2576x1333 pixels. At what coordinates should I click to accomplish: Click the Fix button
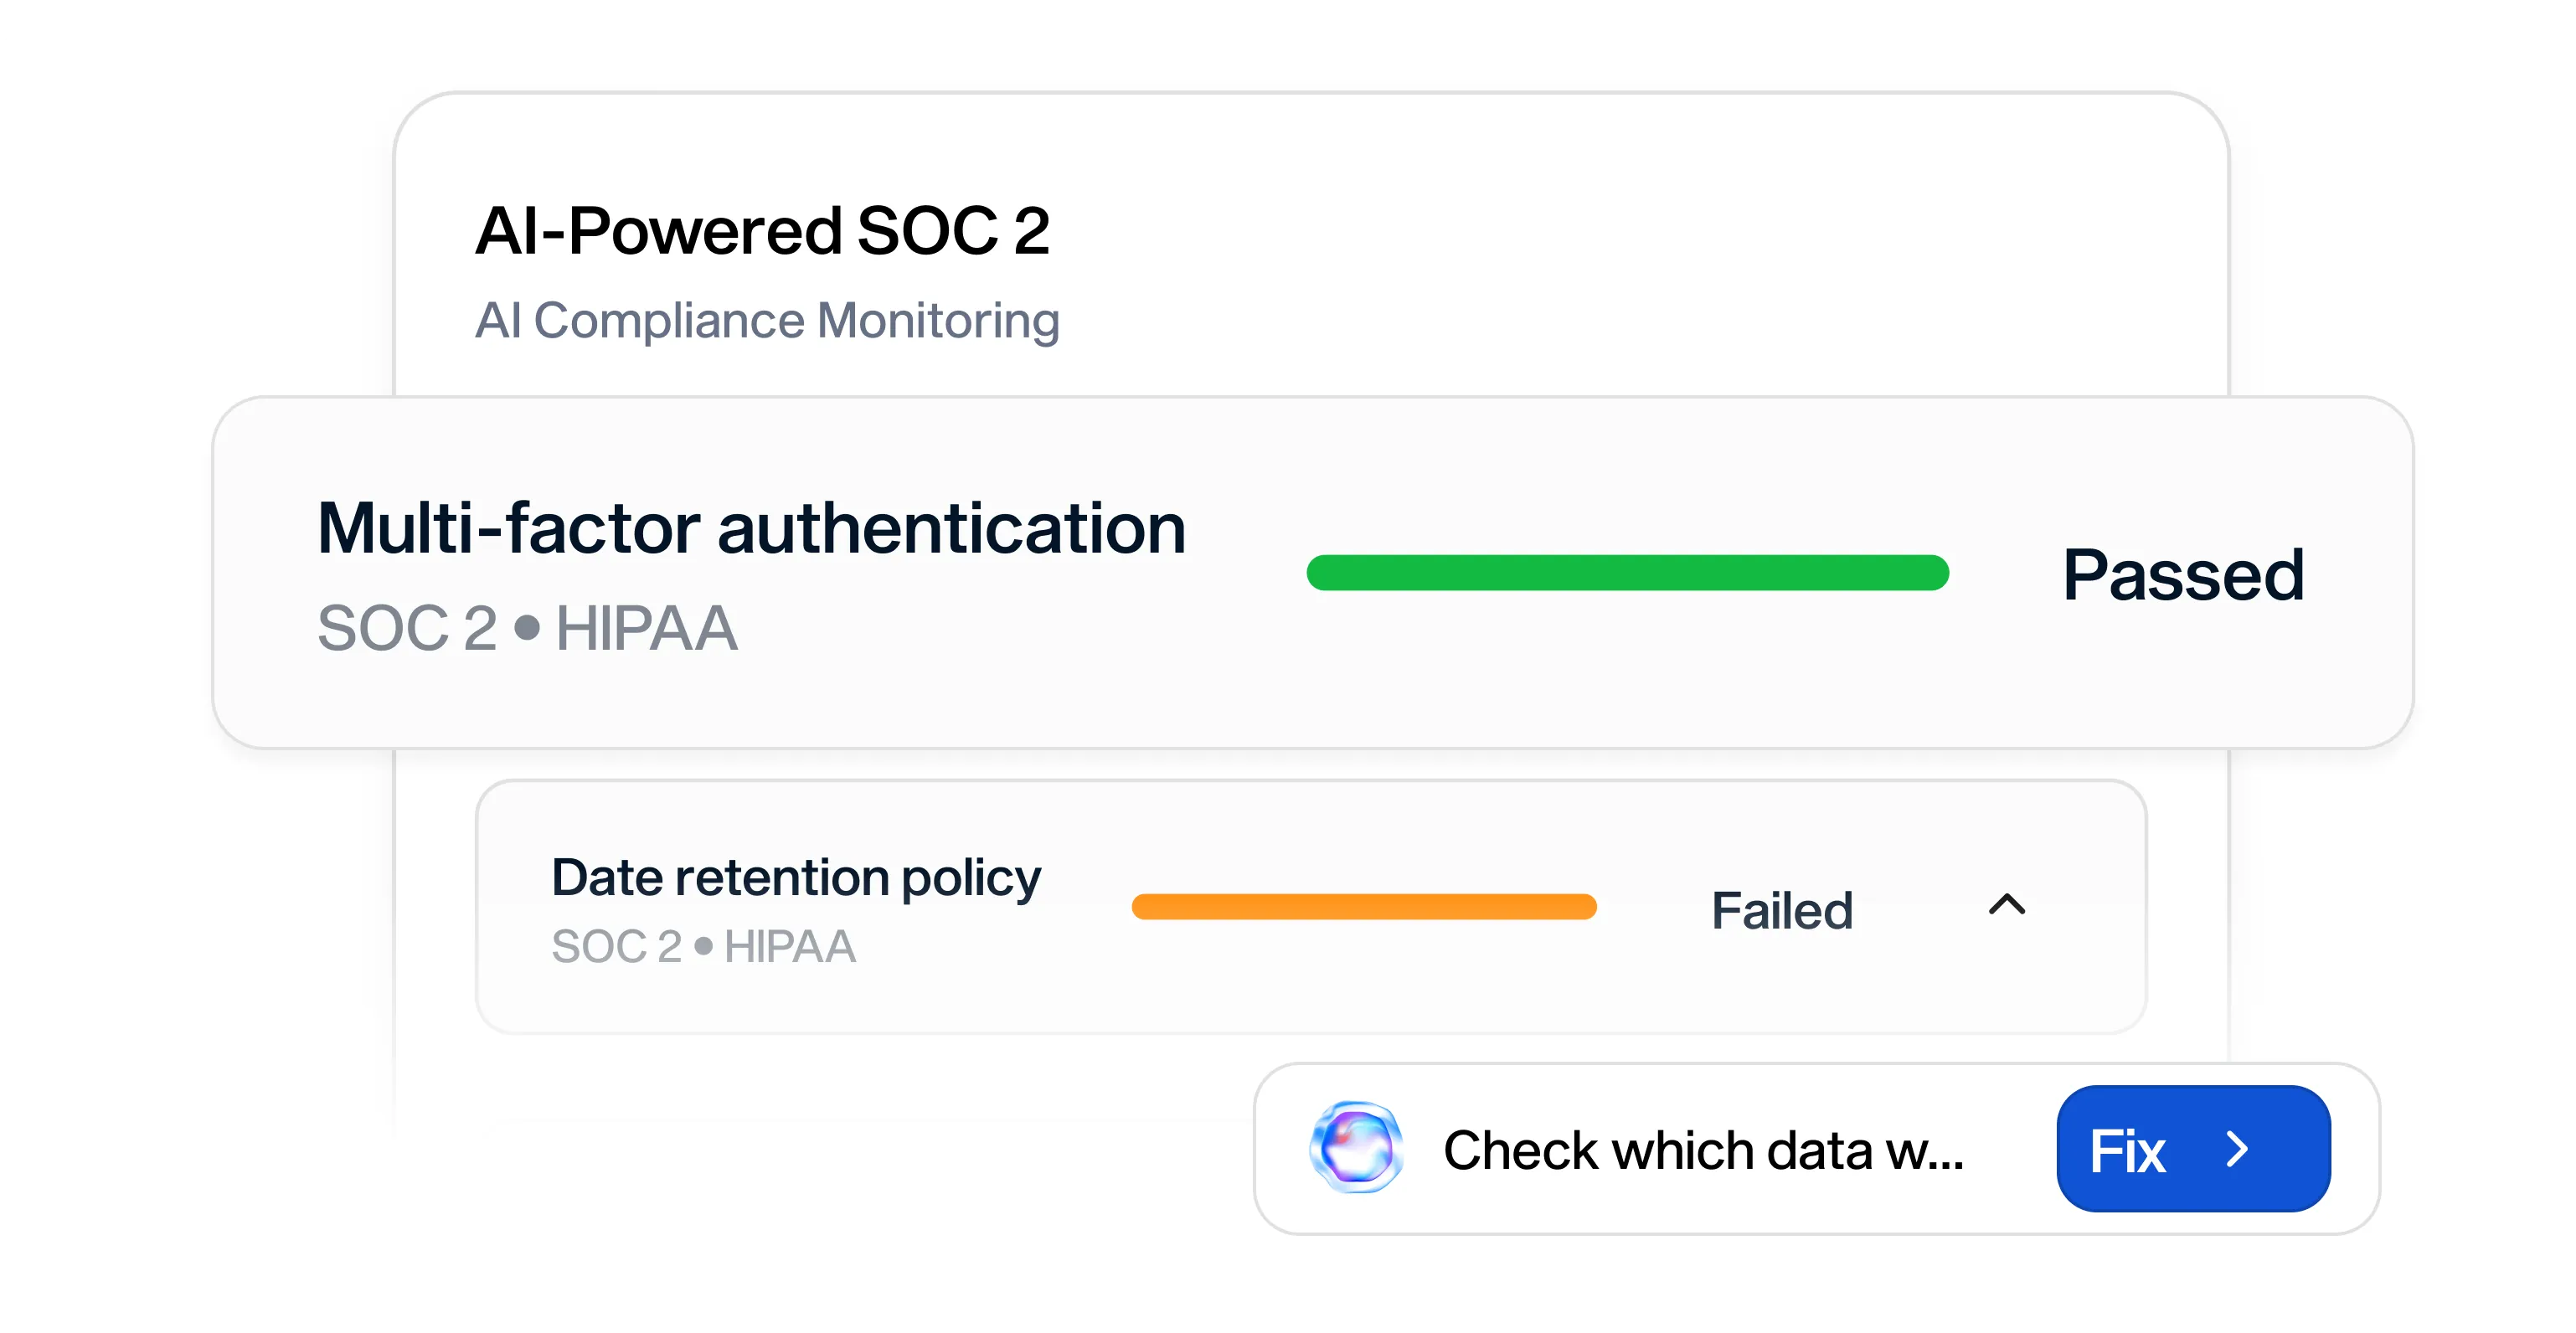2193,1148
